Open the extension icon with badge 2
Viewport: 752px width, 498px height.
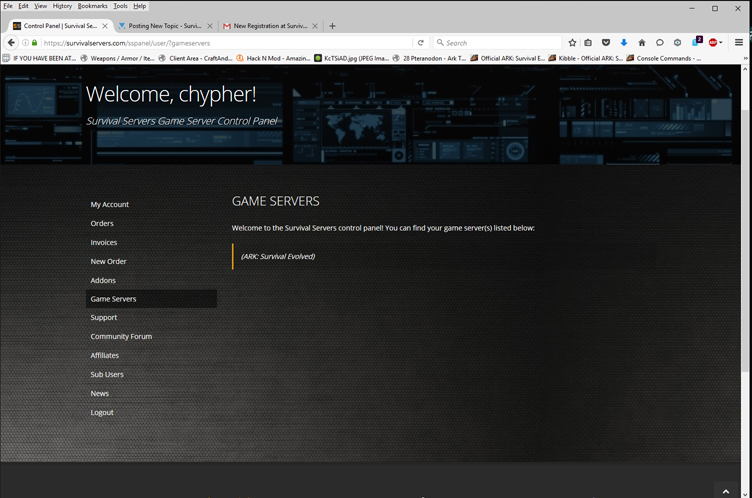(697, 42)
